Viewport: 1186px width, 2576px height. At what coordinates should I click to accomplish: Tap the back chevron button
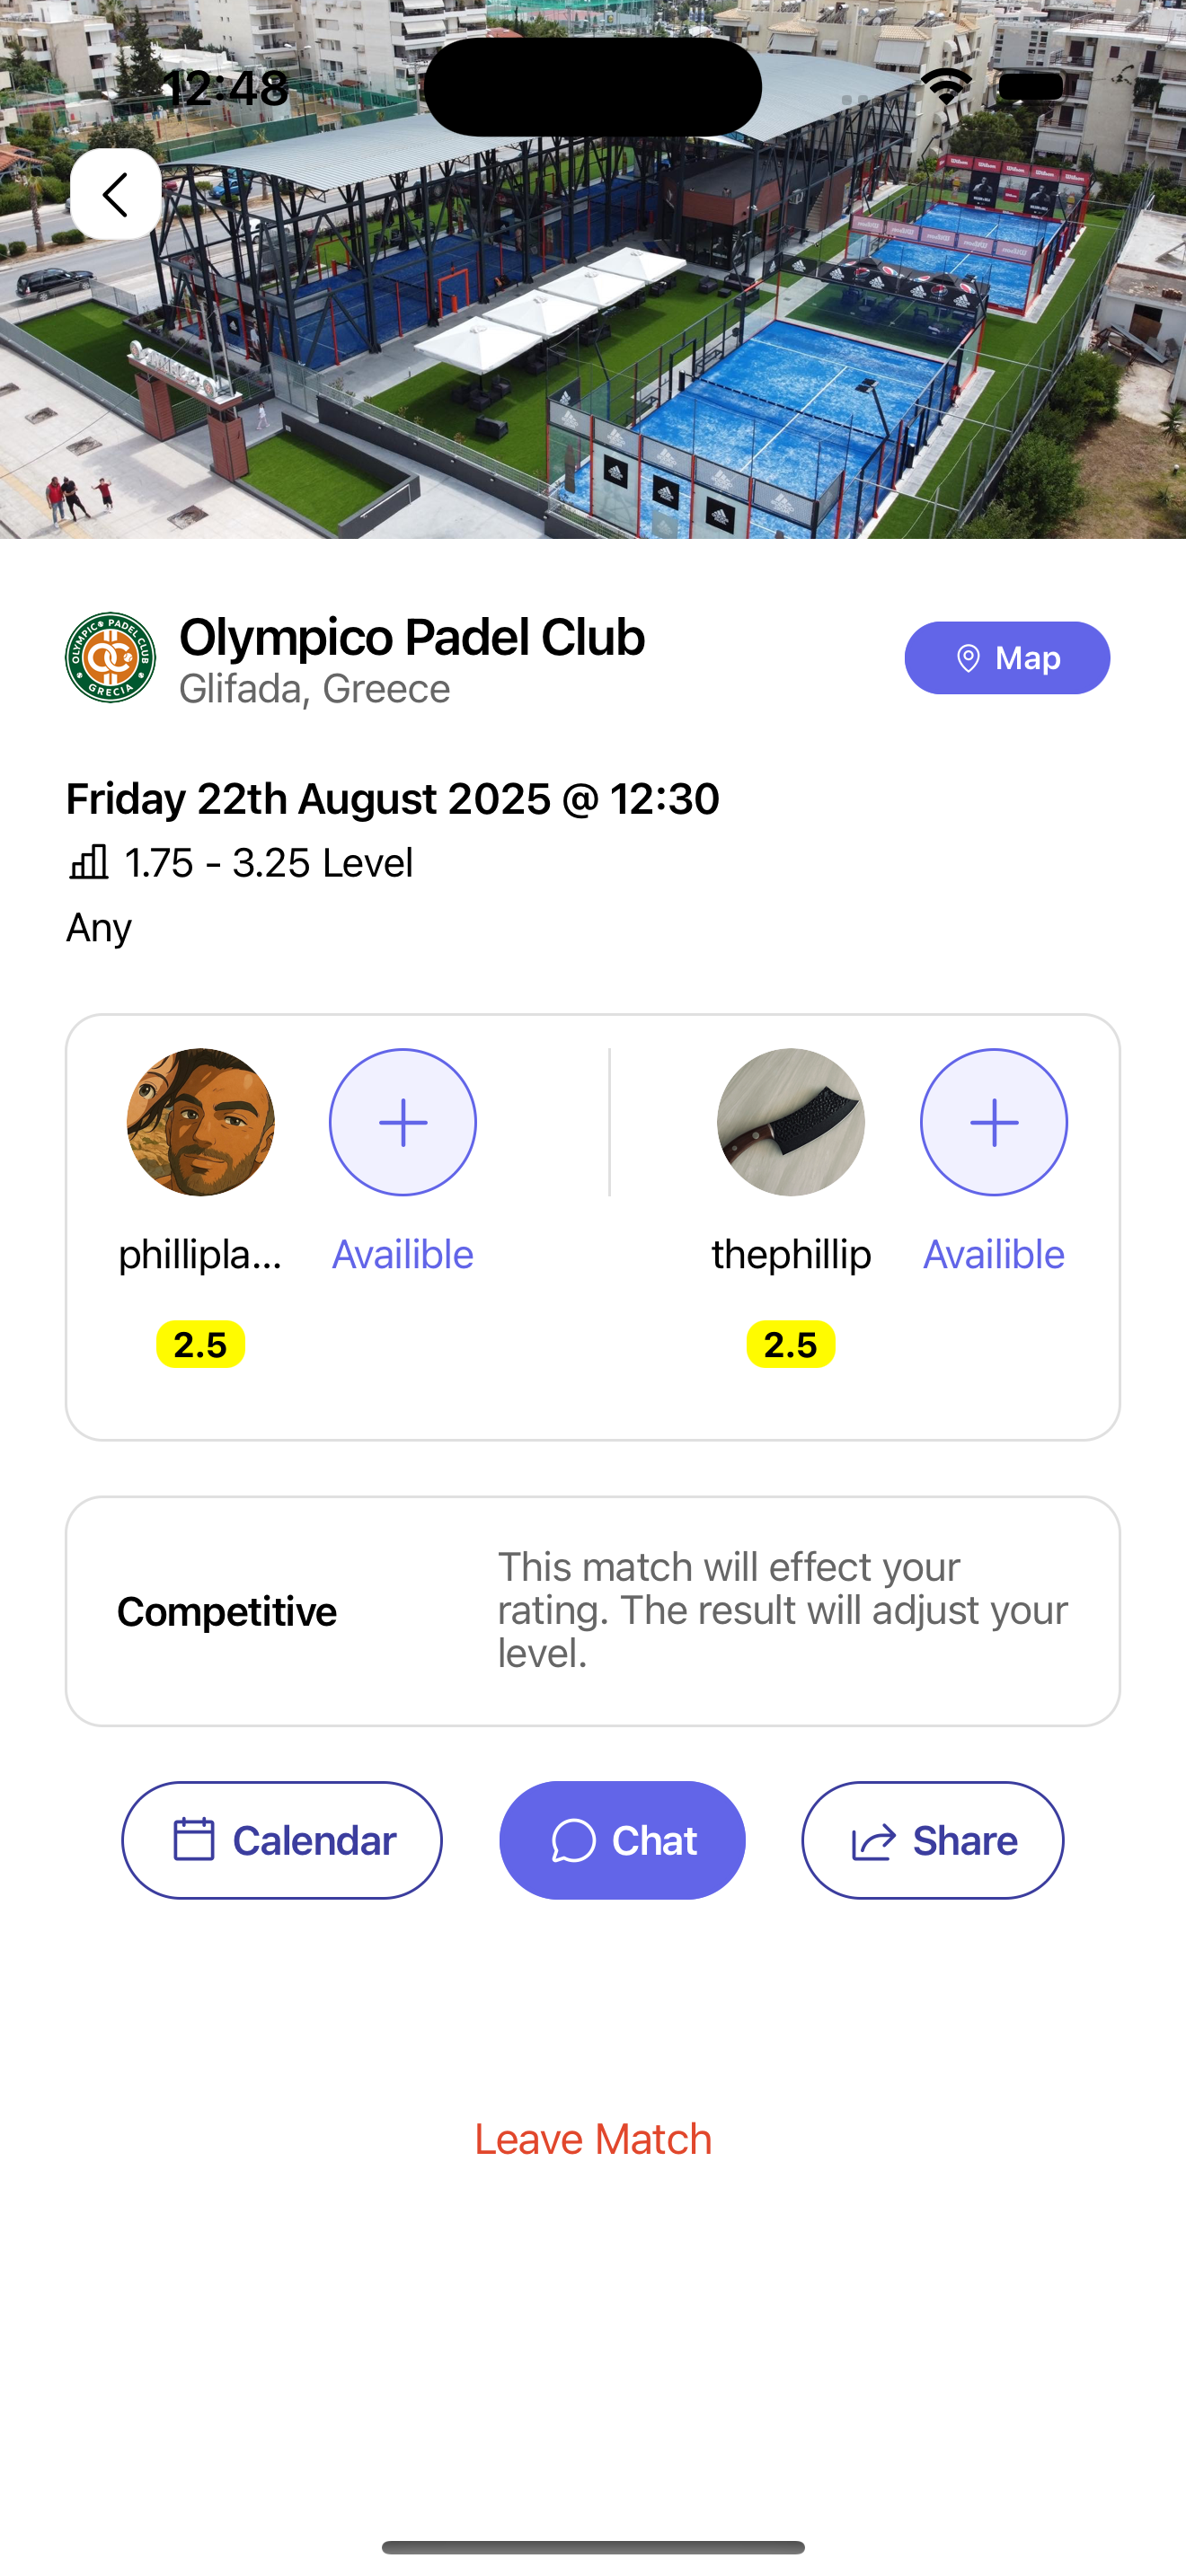pyautogui.click(x=116, y=194)
